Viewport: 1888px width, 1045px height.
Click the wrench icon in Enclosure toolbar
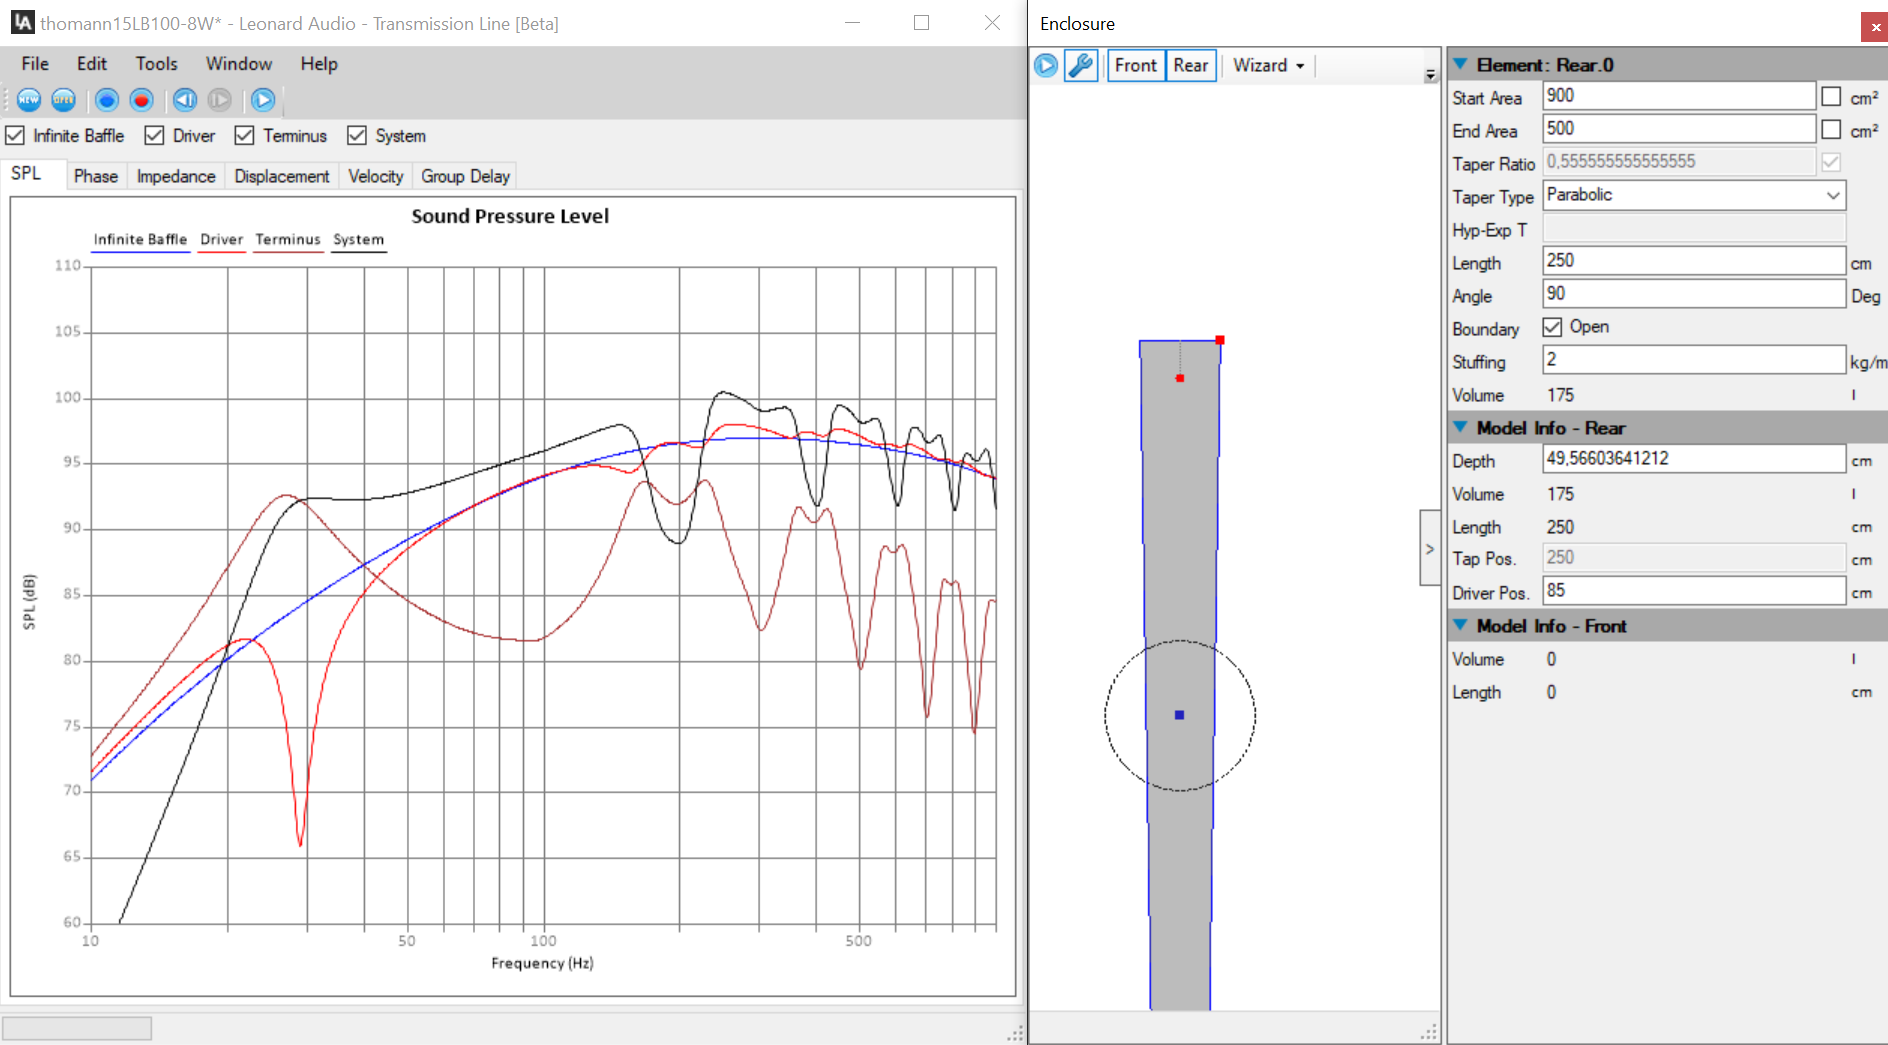1081,66
